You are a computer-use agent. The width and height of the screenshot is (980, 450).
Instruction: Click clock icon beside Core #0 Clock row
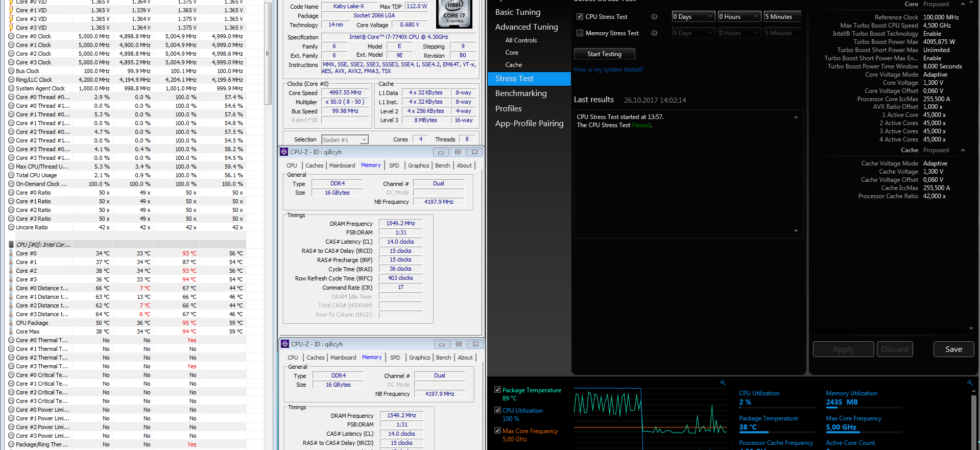11,36
